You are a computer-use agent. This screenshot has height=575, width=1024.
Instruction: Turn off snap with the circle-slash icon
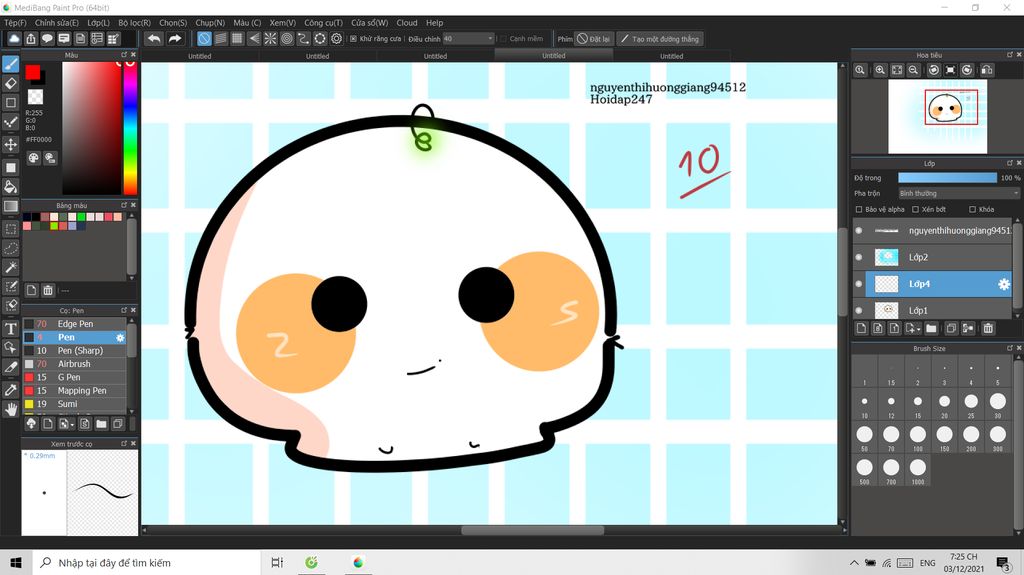pos(204,39)
